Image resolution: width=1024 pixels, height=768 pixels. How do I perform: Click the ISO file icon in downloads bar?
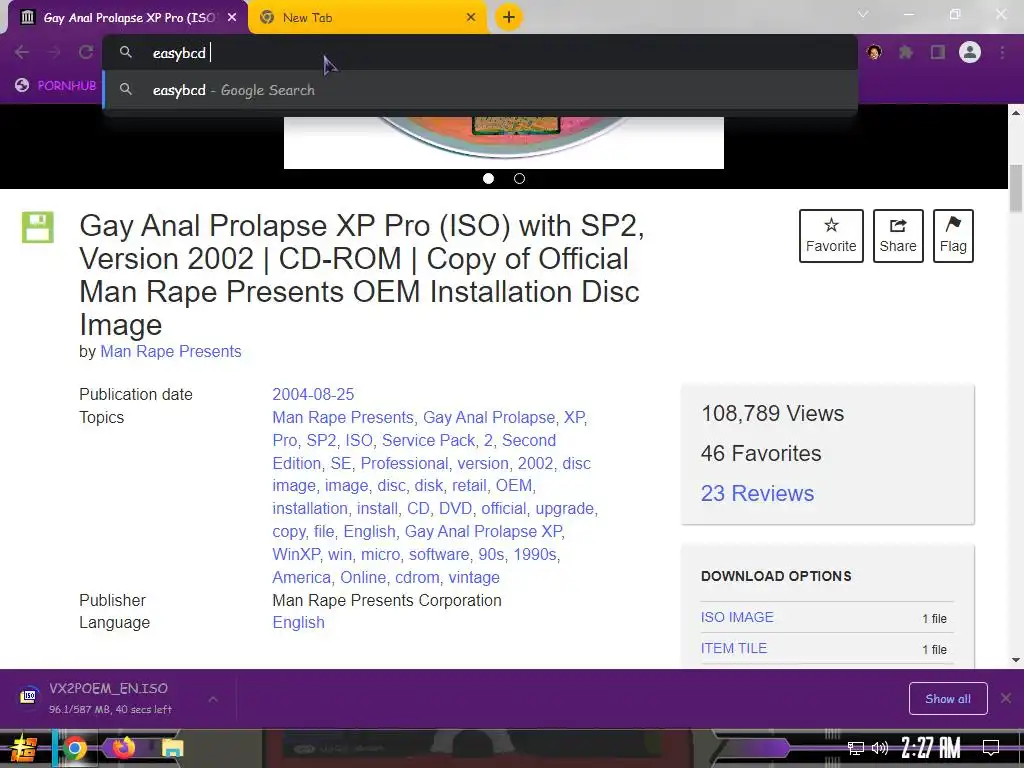29,696
